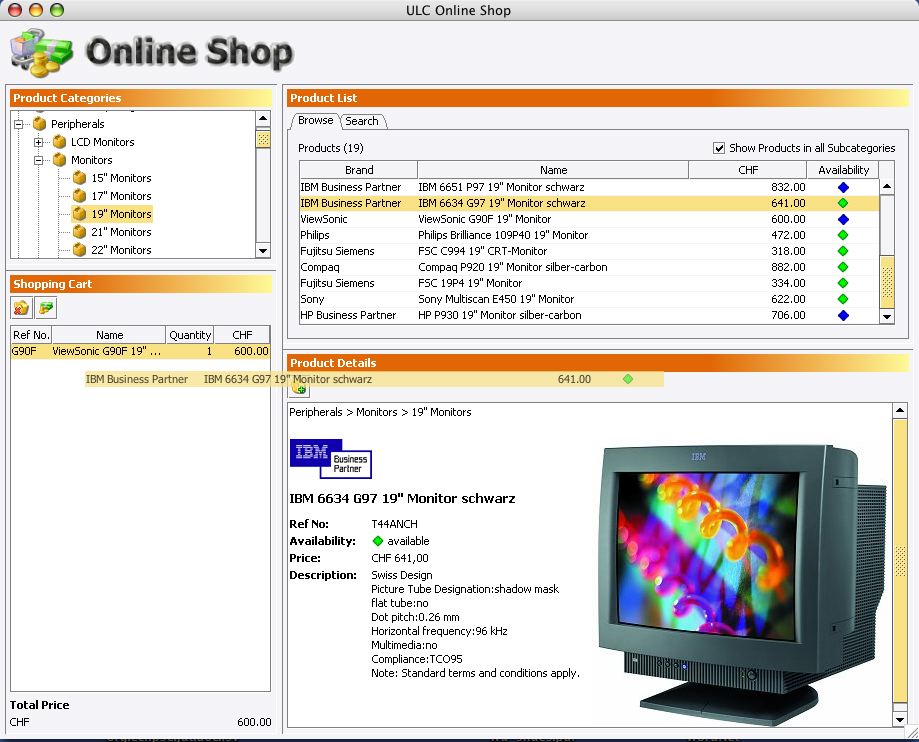This screenshot has height=742, width=919.
Task: Click Product Categories scroll up arrow
Action: 263,118
